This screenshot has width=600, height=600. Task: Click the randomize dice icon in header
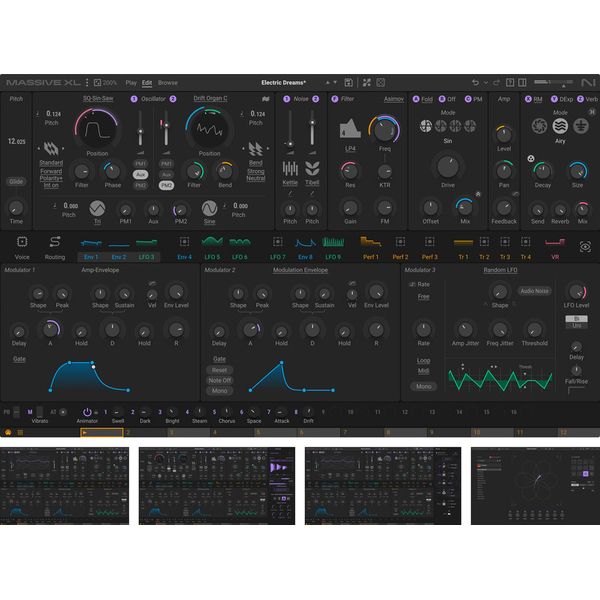[380, 83]
